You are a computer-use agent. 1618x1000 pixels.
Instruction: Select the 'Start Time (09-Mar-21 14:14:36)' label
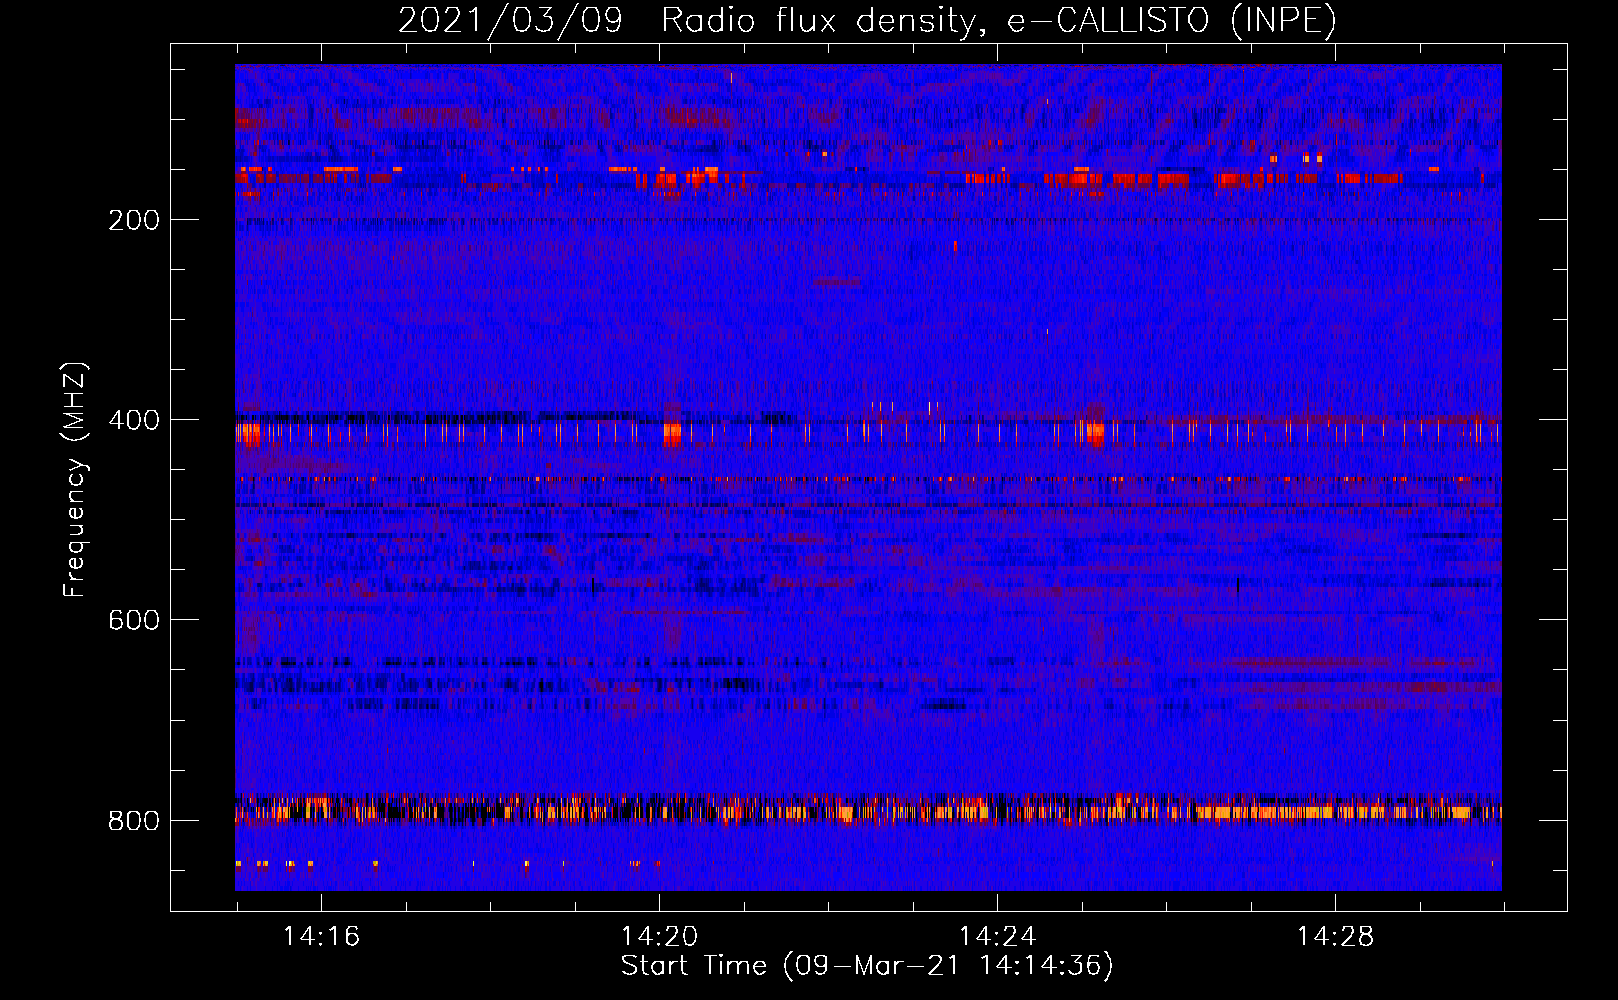pos(867,966)
